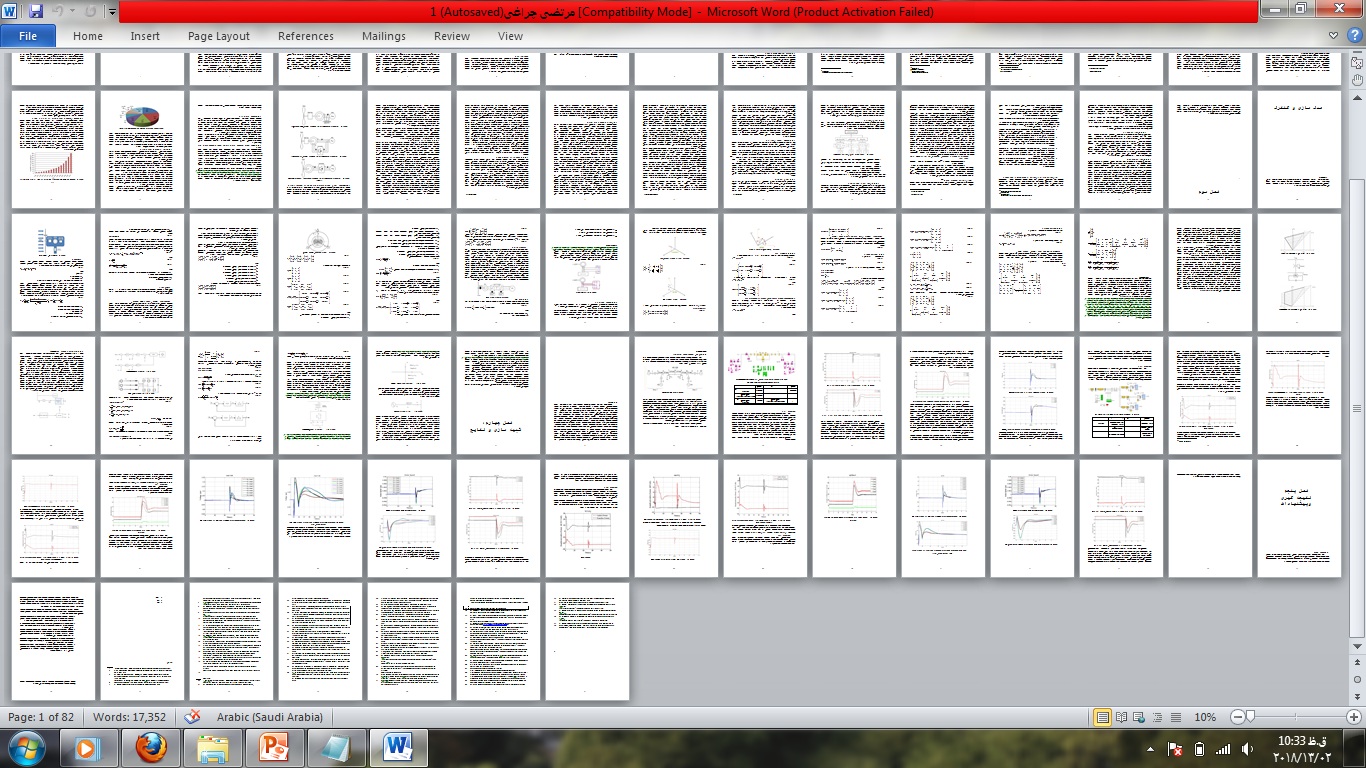Screen dimensions: 1366x768
Task: Redo via the Quick Access Toolbar icon
Action: tap(90, 12)
